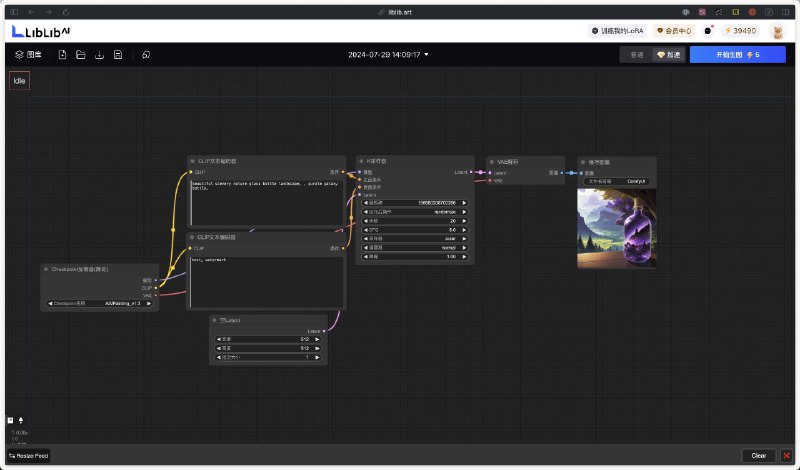The image size is (800, 470).
Task: Download the workflow with the download icon
Action: click(99, 55)
